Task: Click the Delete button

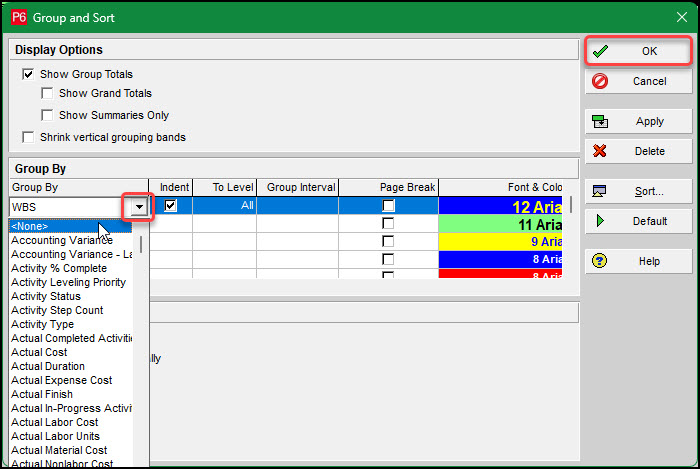Action: 638,151
